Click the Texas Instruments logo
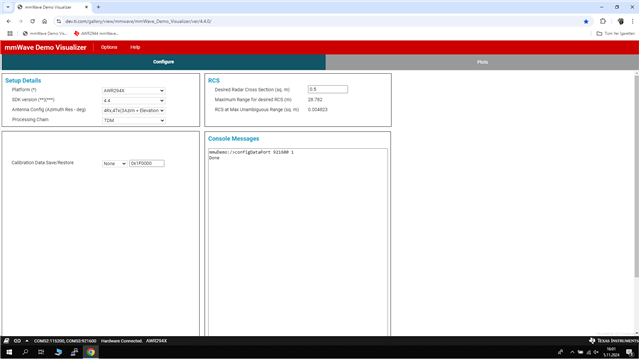This screenshot has height=361, width=640. pos(613,341)
